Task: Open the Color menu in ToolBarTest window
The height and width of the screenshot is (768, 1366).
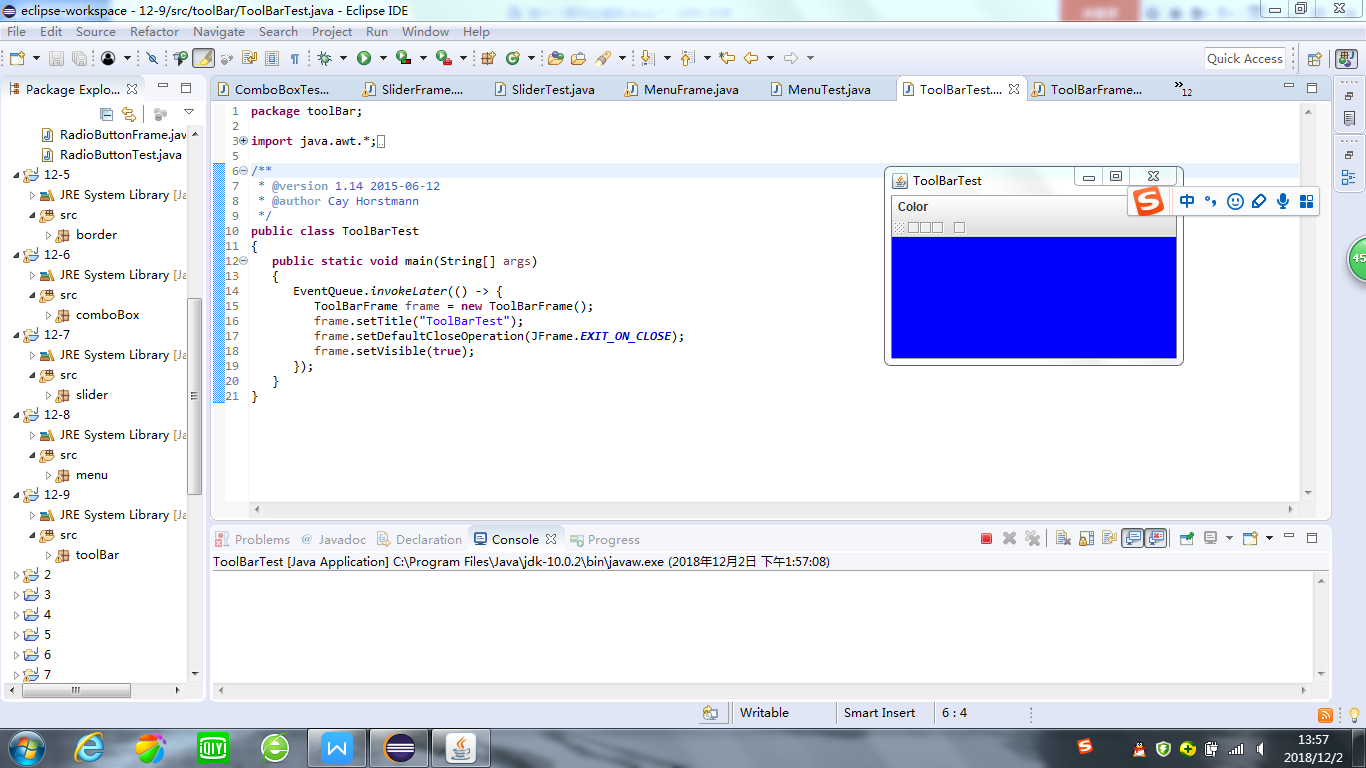Action: point(913,207)
